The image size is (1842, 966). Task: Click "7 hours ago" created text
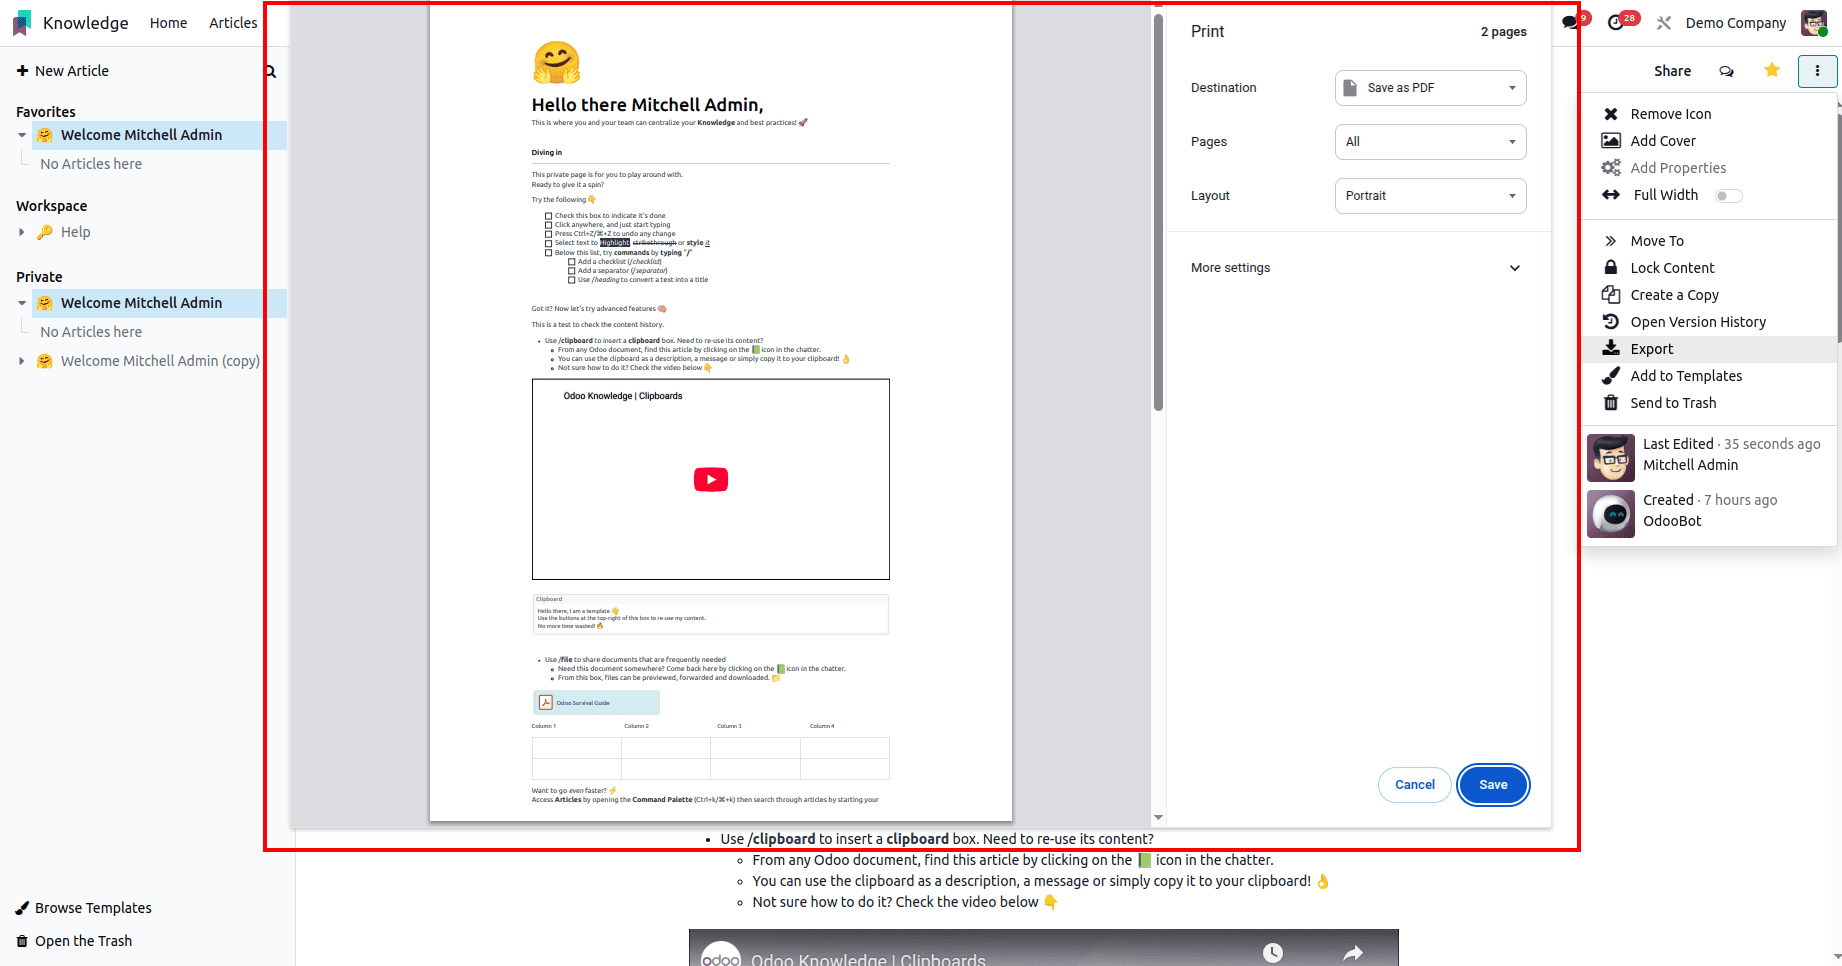1741,500
